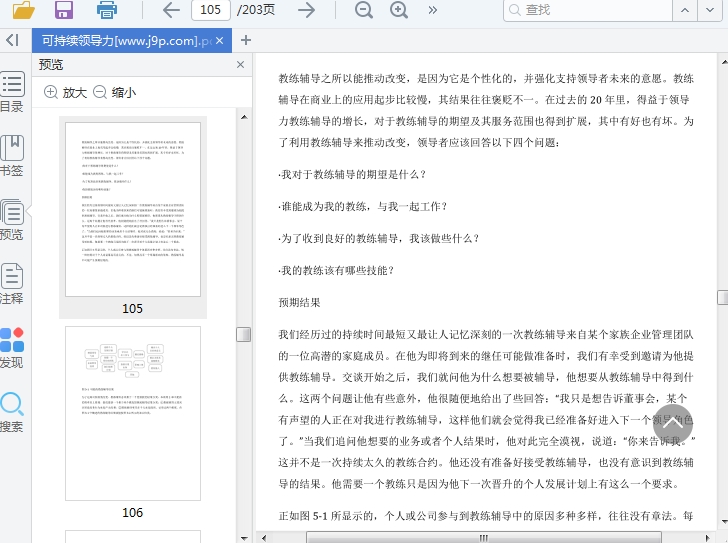Viewport: 728px width, 543px height.
Task: Open the 预览 thumbnails panel in sidebar
Action: pyautogui.click(x=12, y=220)
